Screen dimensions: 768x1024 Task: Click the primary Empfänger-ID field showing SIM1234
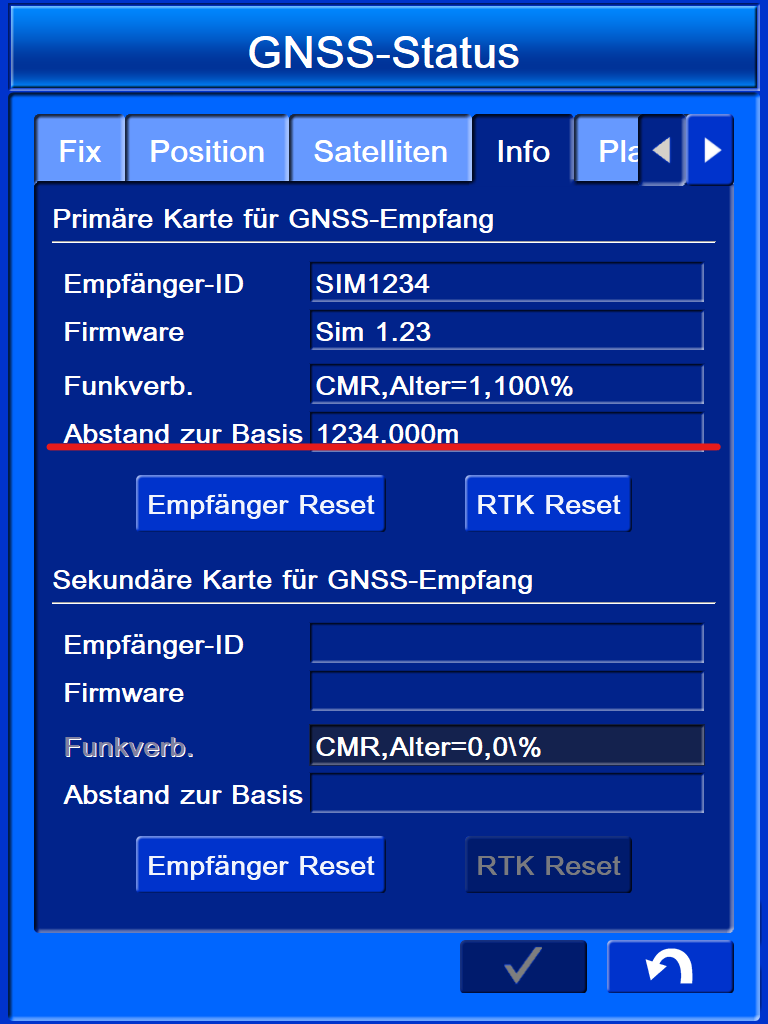point(506,283)
